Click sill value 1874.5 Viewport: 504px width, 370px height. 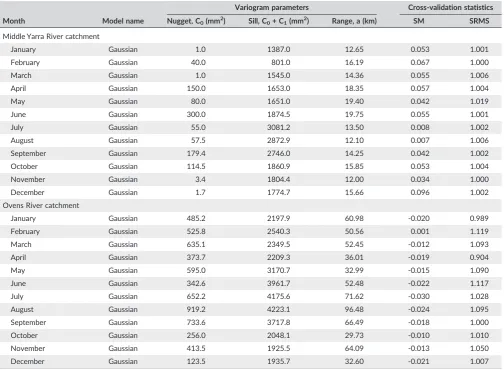pyautogui.click(x=279, y=114)
